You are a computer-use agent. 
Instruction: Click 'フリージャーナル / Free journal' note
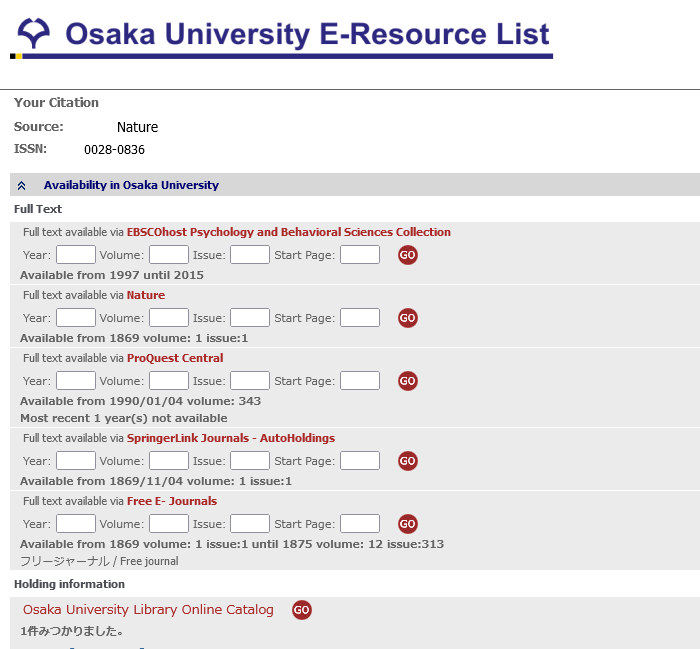pyautogui.click(x=99, y=561)
